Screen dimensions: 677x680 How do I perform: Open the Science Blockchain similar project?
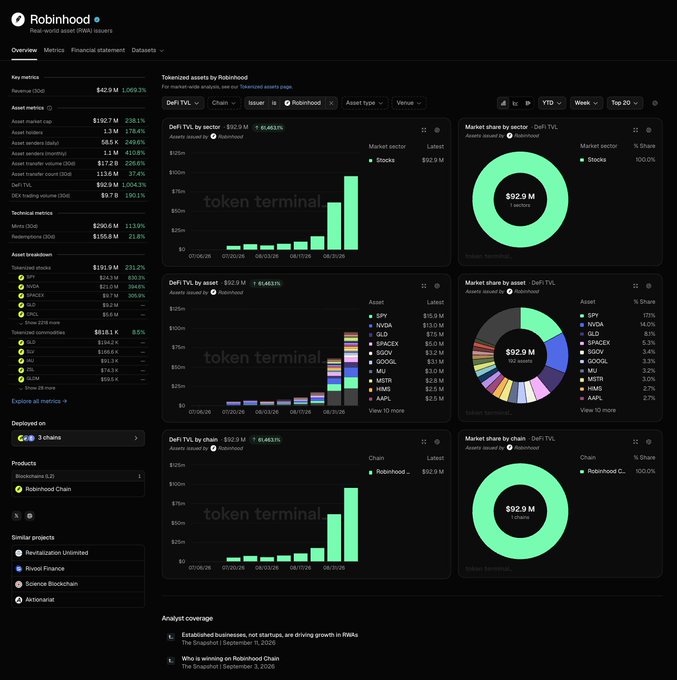click(x=78, y=584)
